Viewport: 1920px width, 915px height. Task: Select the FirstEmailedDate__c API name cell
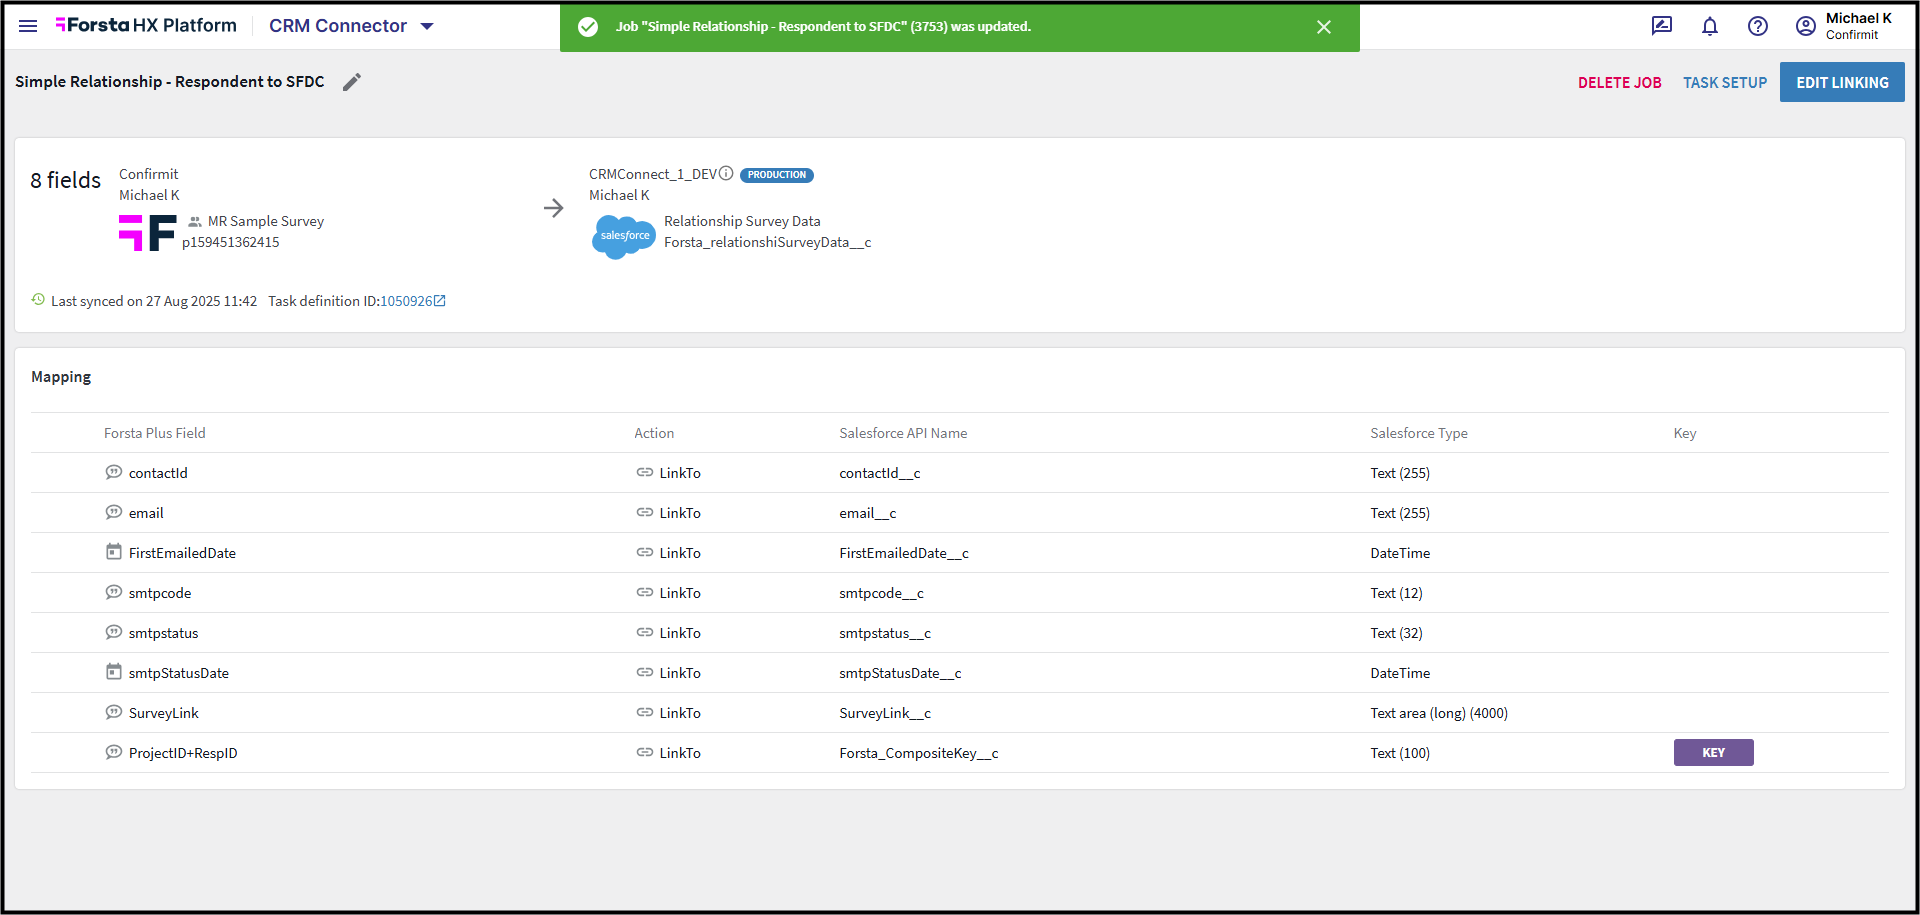point(904,553)
